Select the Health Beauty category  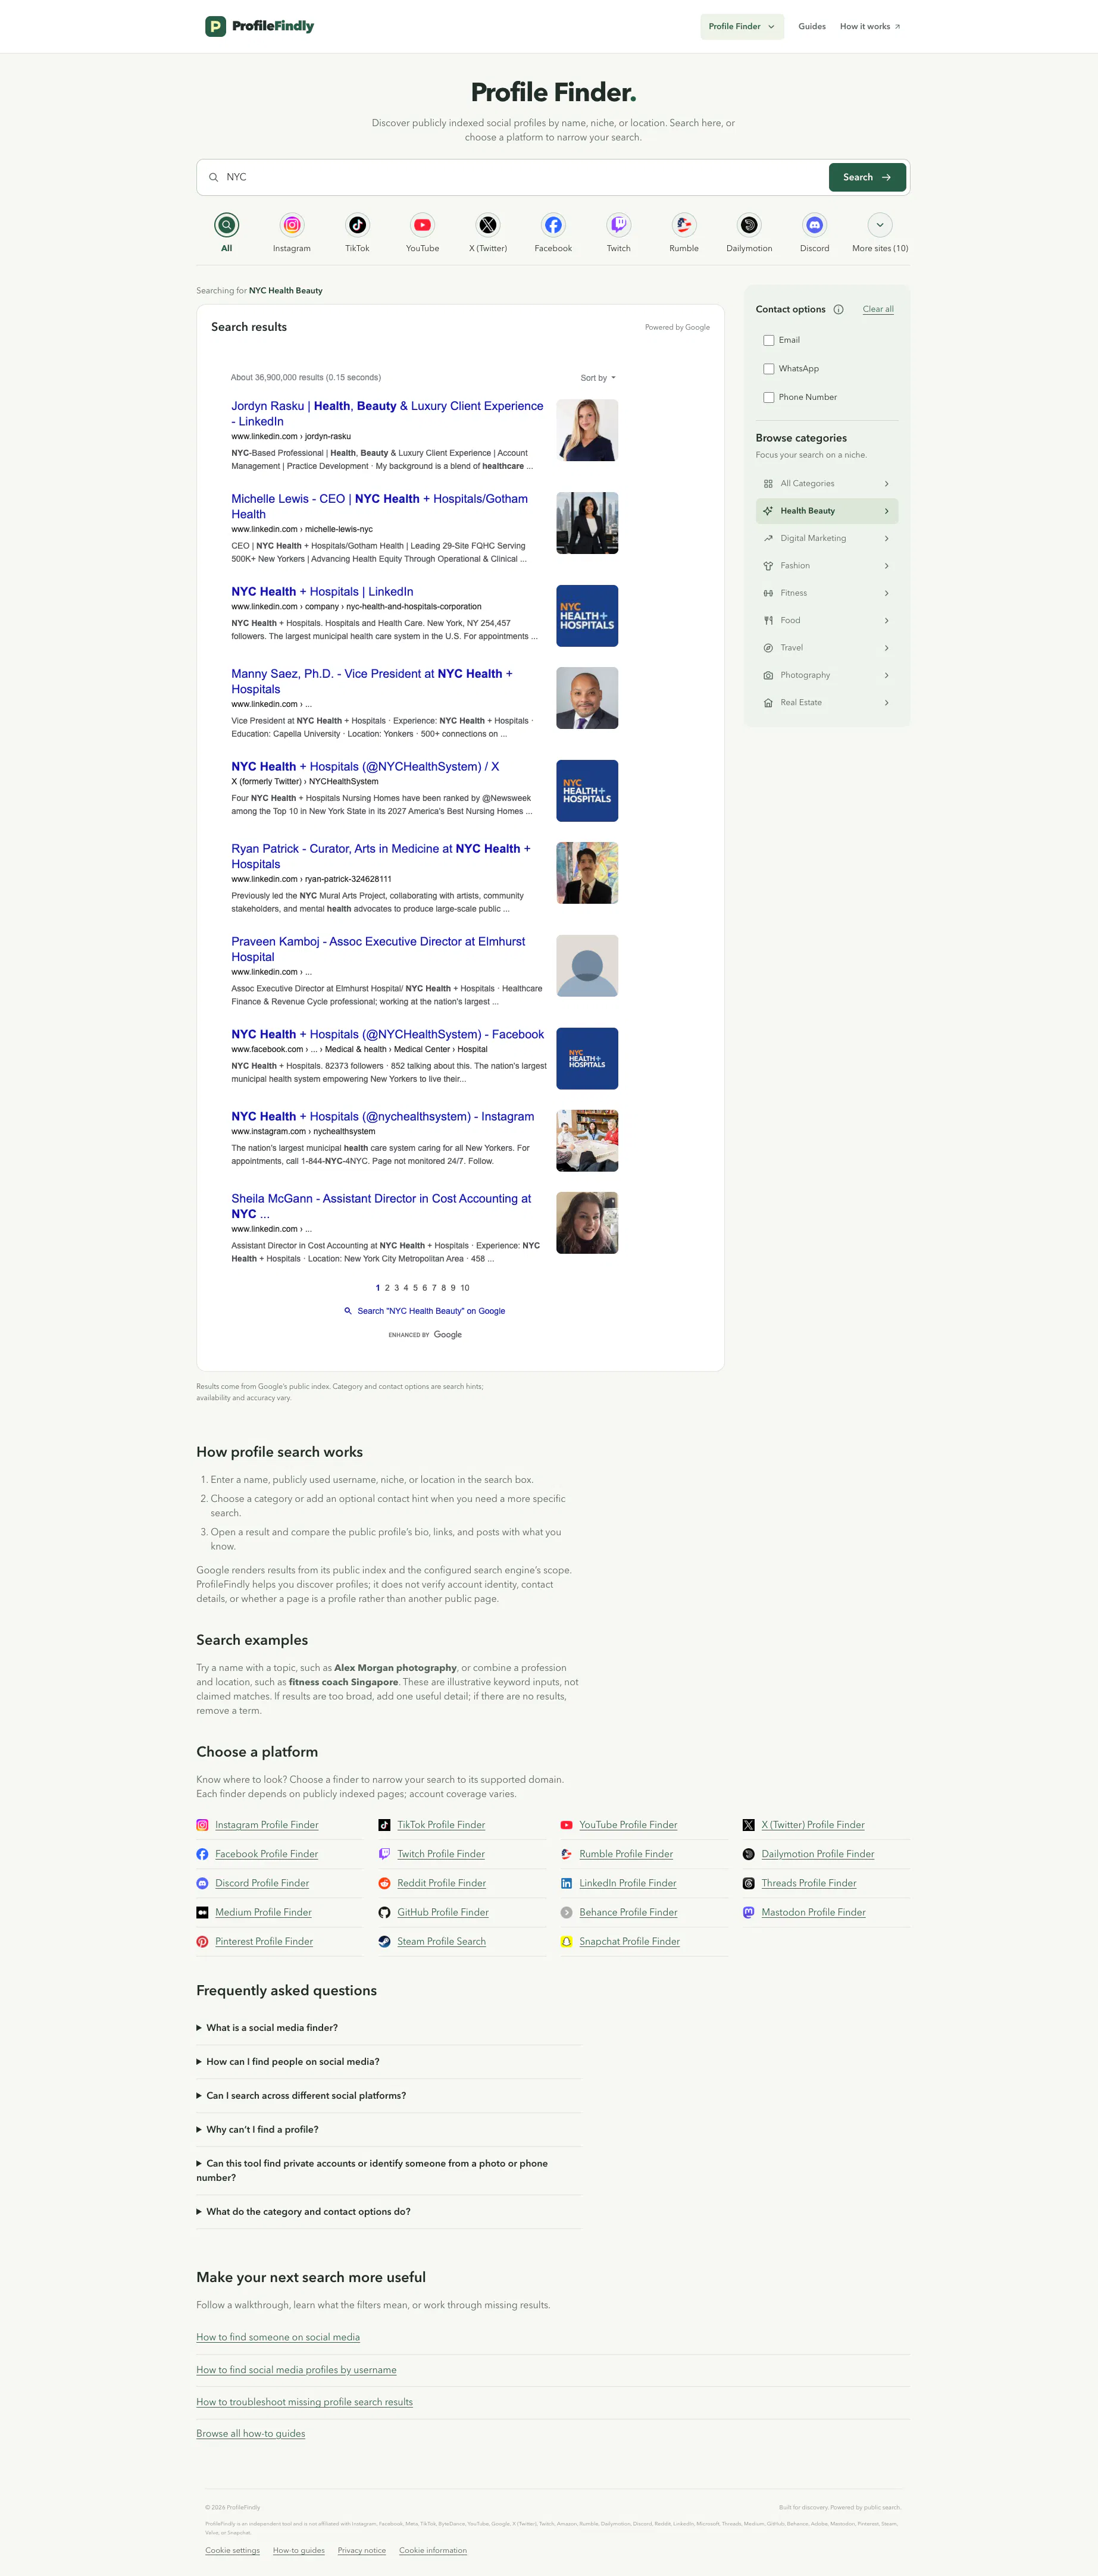click(x=827, y=511)
